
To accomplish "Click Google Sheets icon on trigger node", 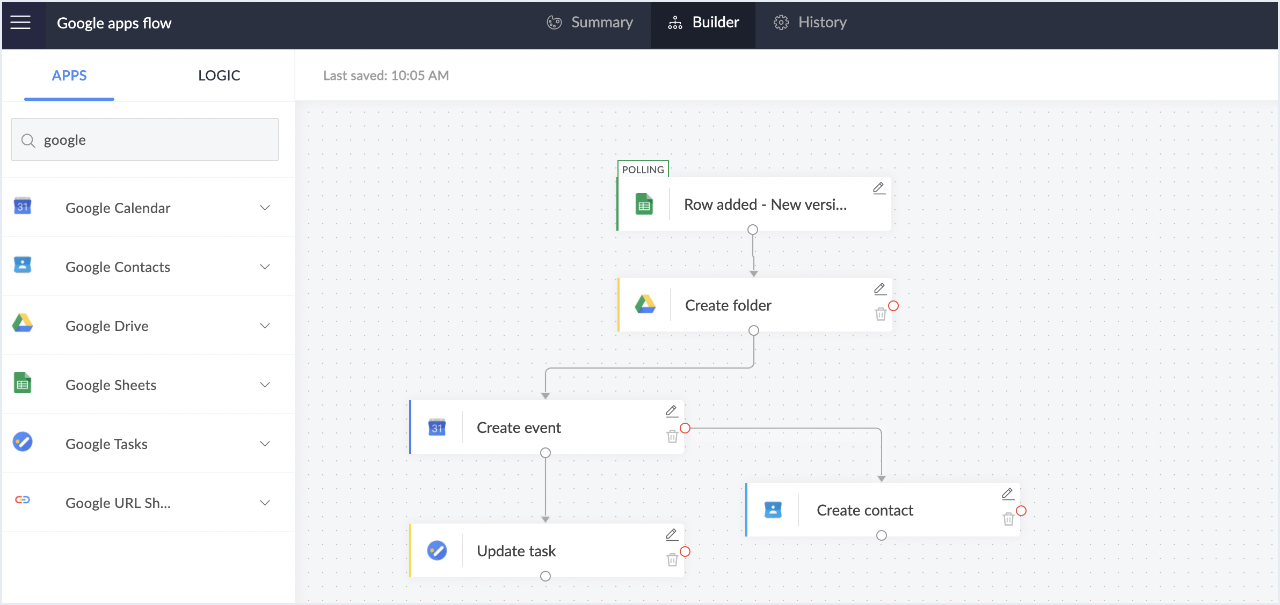I will point(644,204).
